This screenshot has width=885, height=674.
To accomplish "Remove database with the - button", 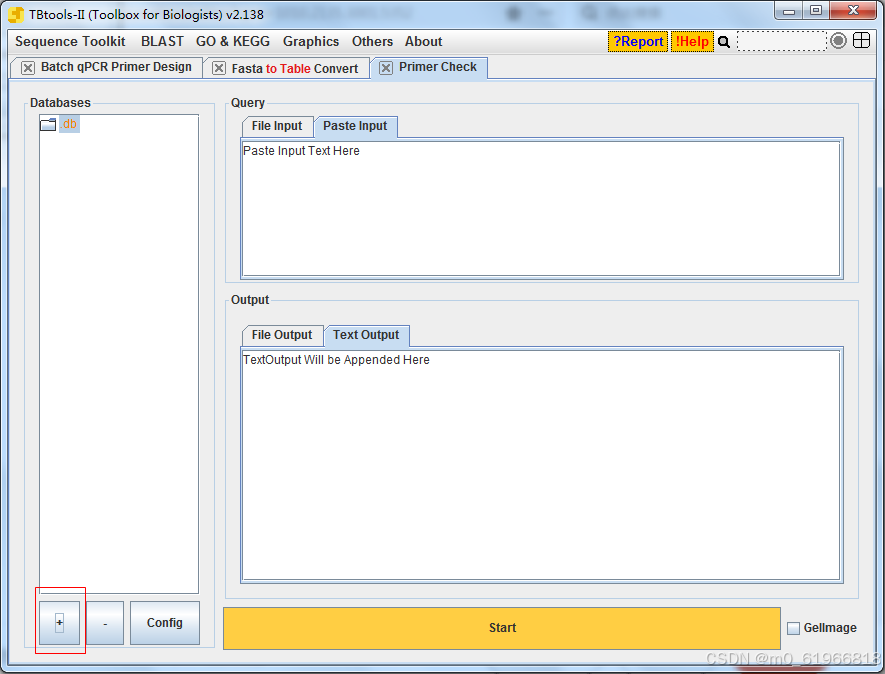I will [x=105, y=623].
